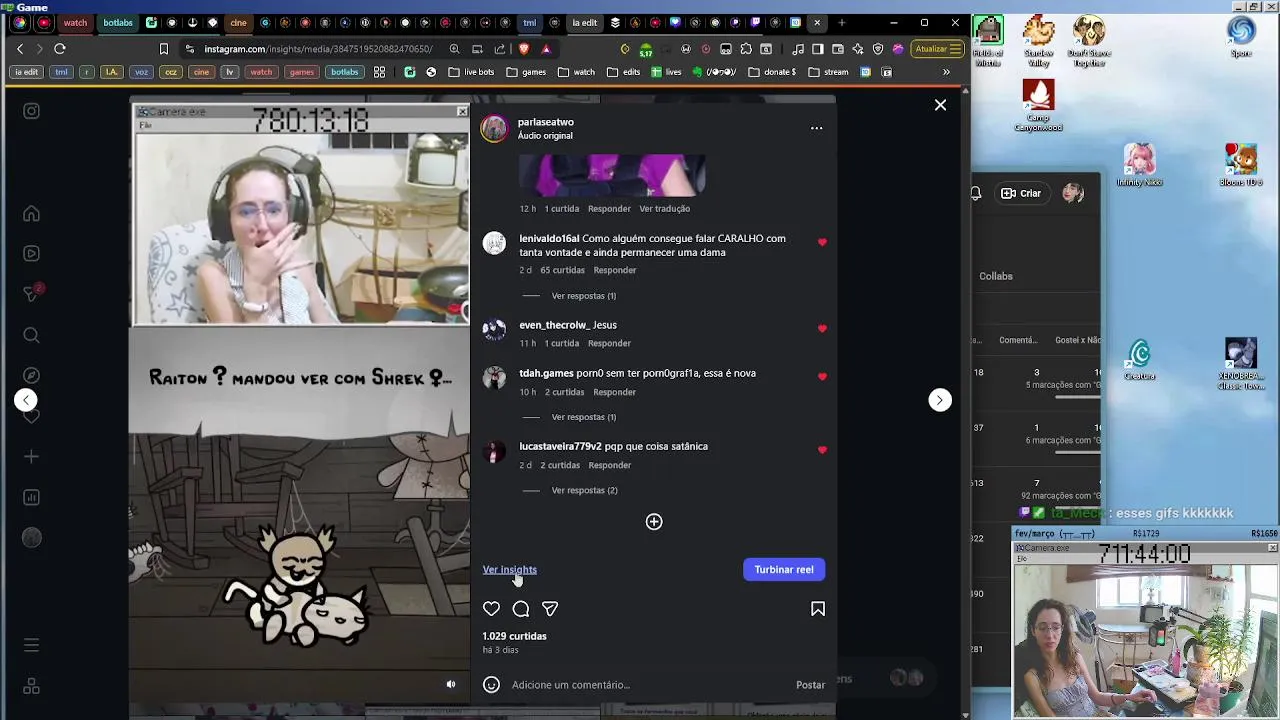This screenshot has width=1280, height=720.
Task: Open the Reels icon in Instagram sidebar
Action: [x=31, y=253]
